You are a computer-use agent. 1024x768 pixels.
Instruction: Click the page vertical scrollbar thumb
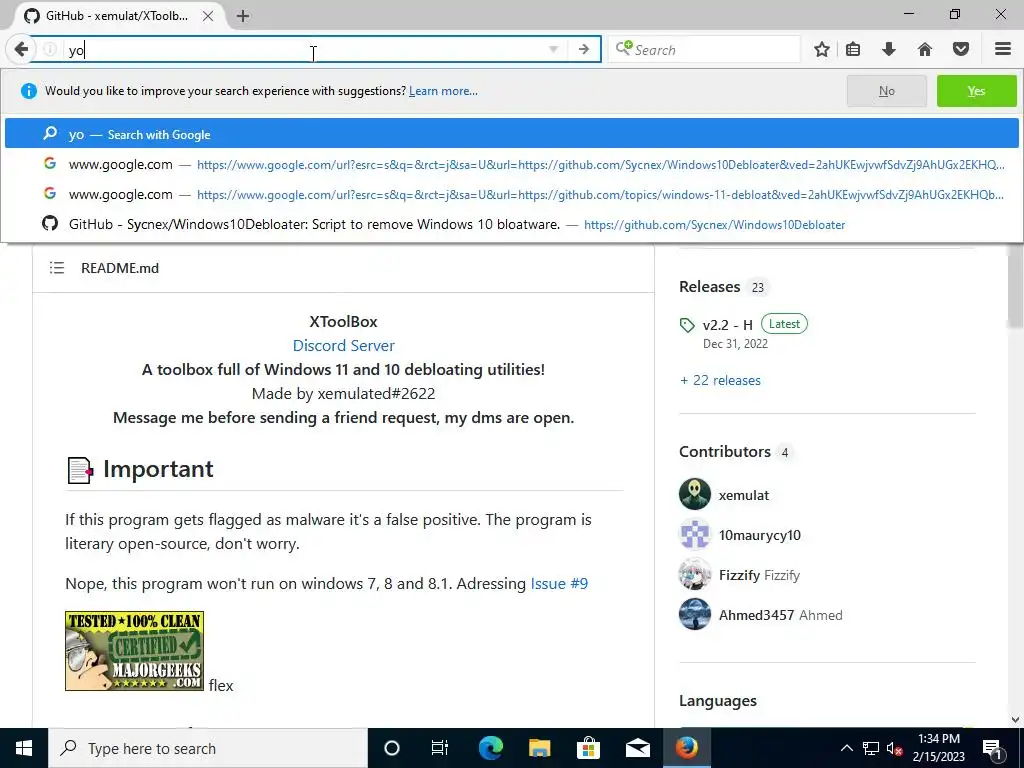click(1016, 286)
